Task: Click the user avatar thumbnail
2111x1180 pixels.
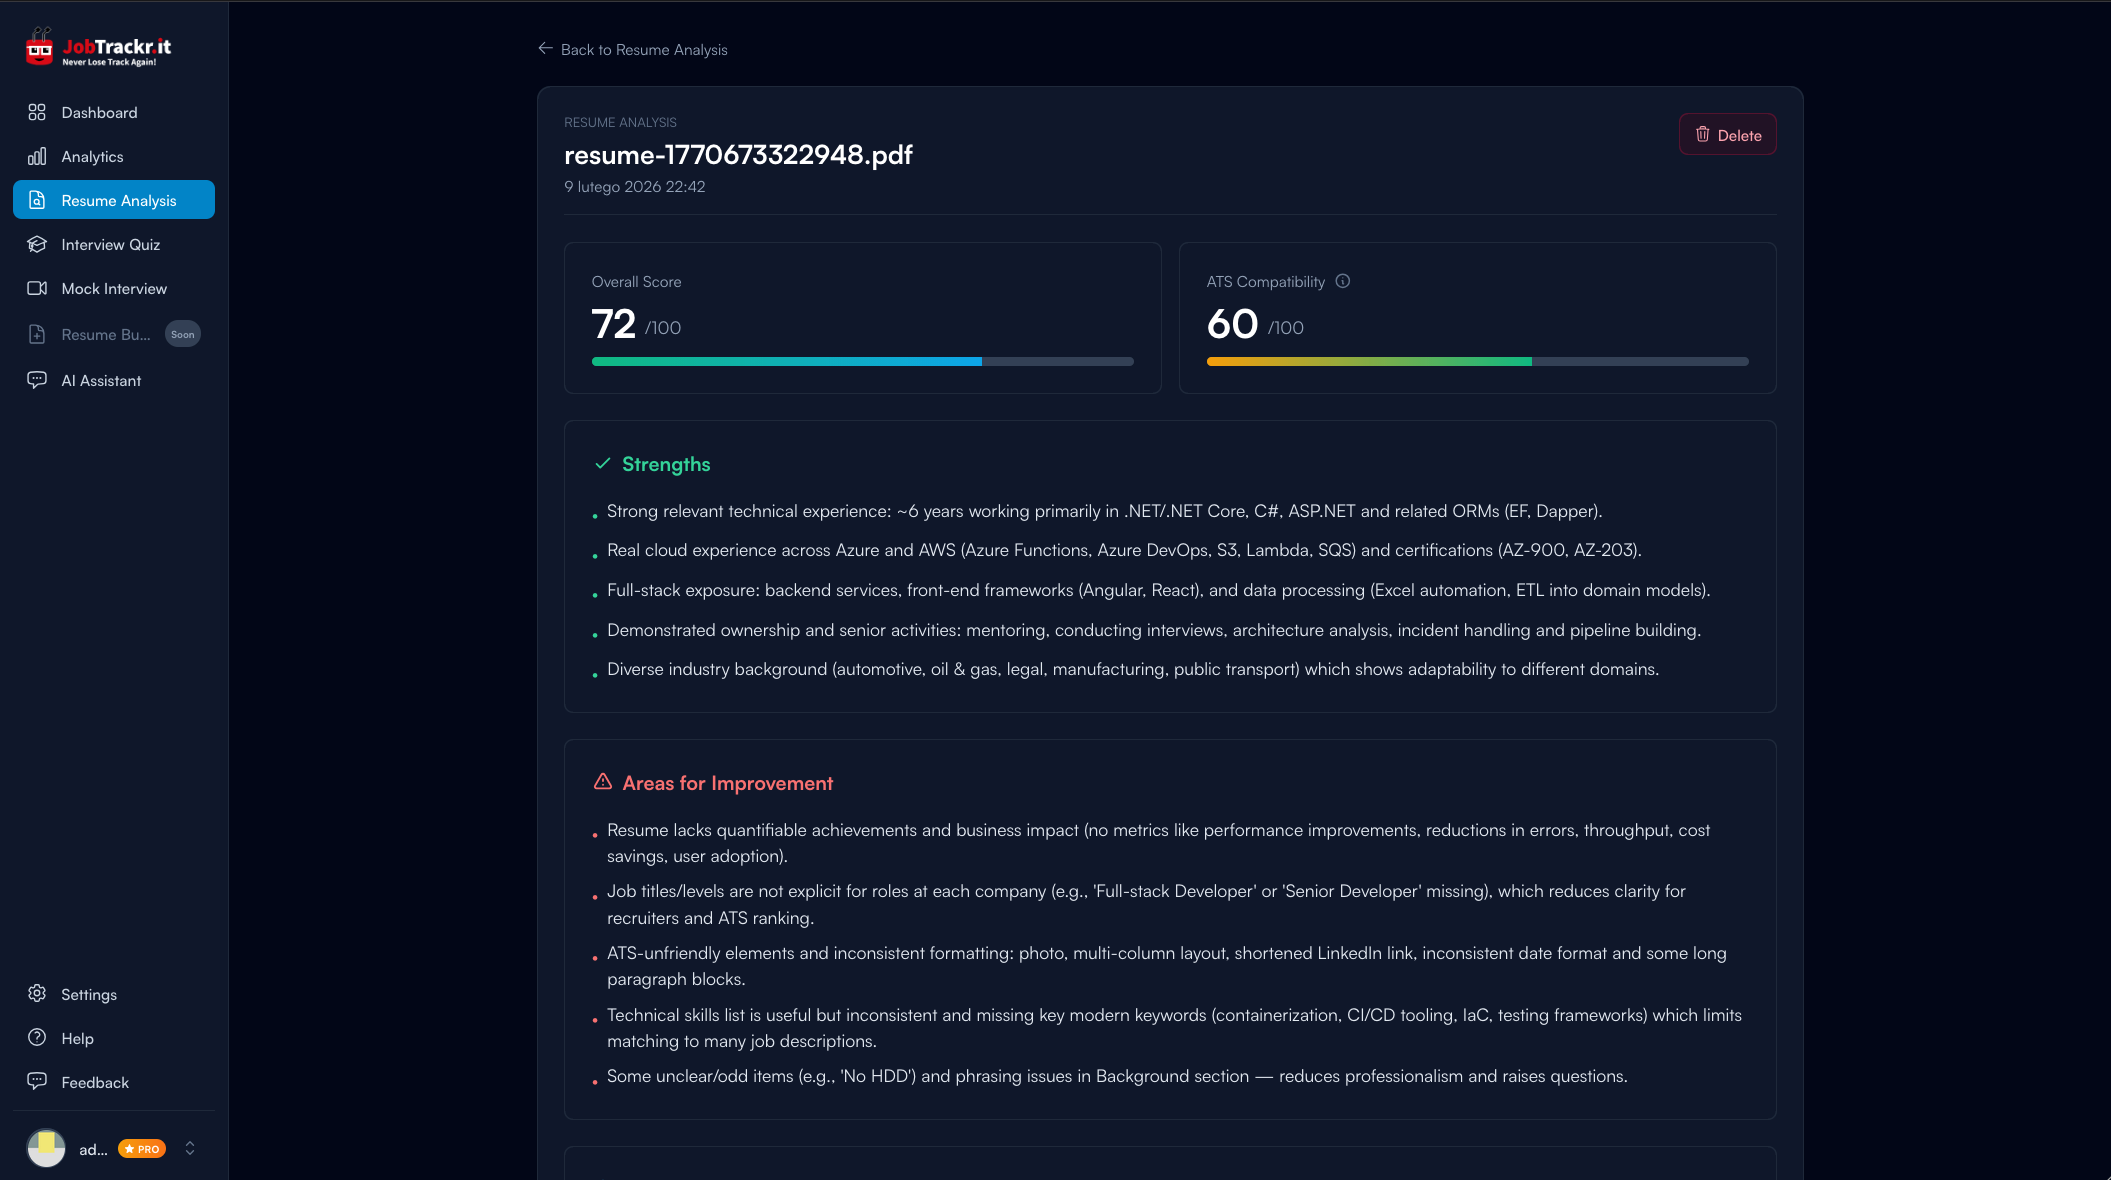Action: pyautogui.click(x=46, y=1148)
